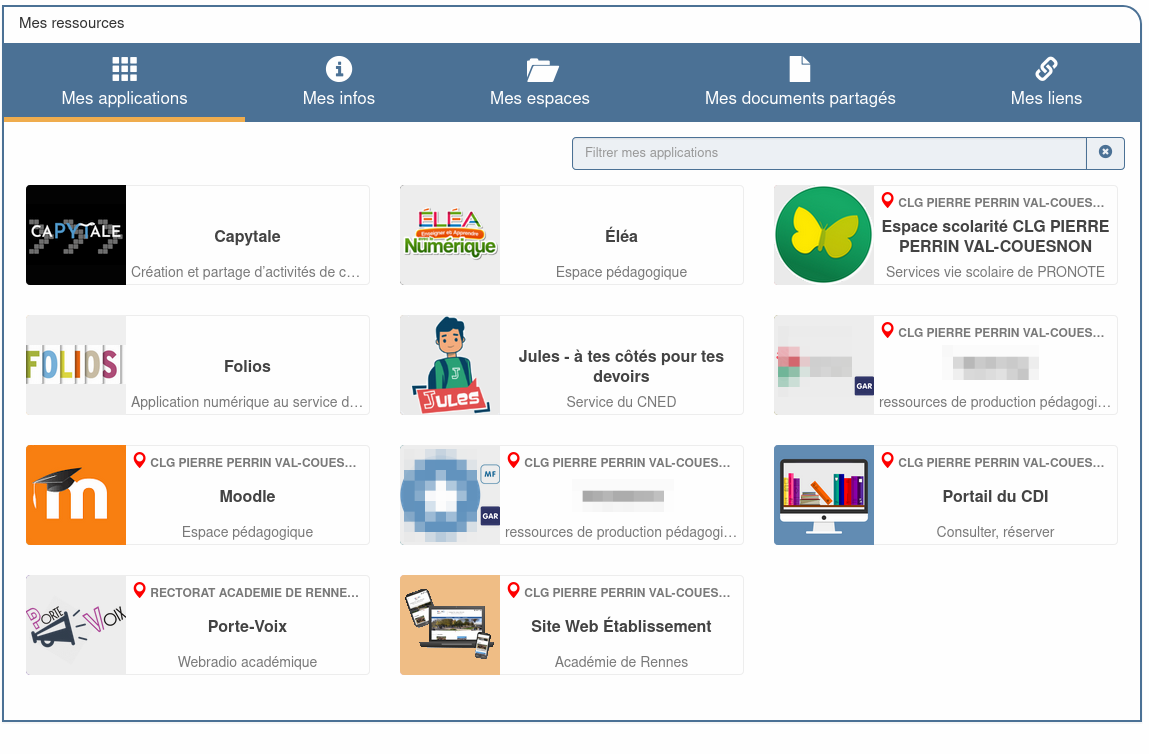Click the red location pin on Moodle card

(x=140, y=461)
